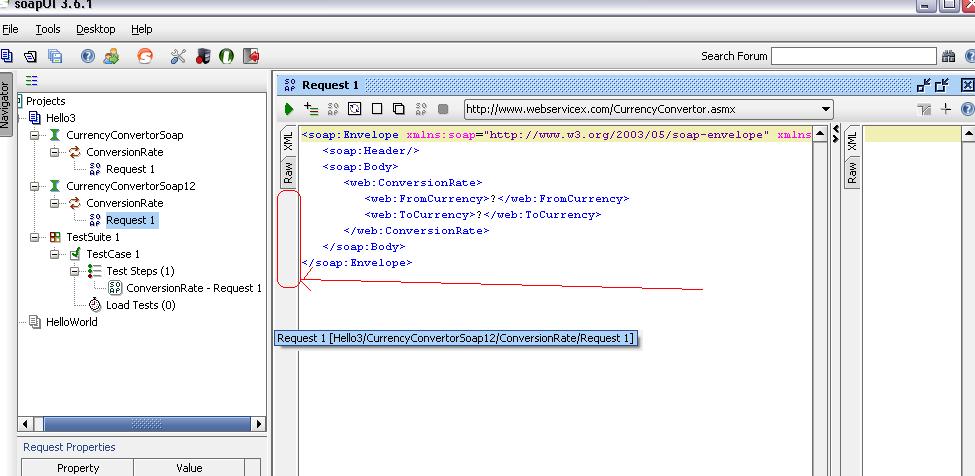
Task: Click the online help question mark icon
Action: pos(87,56)
